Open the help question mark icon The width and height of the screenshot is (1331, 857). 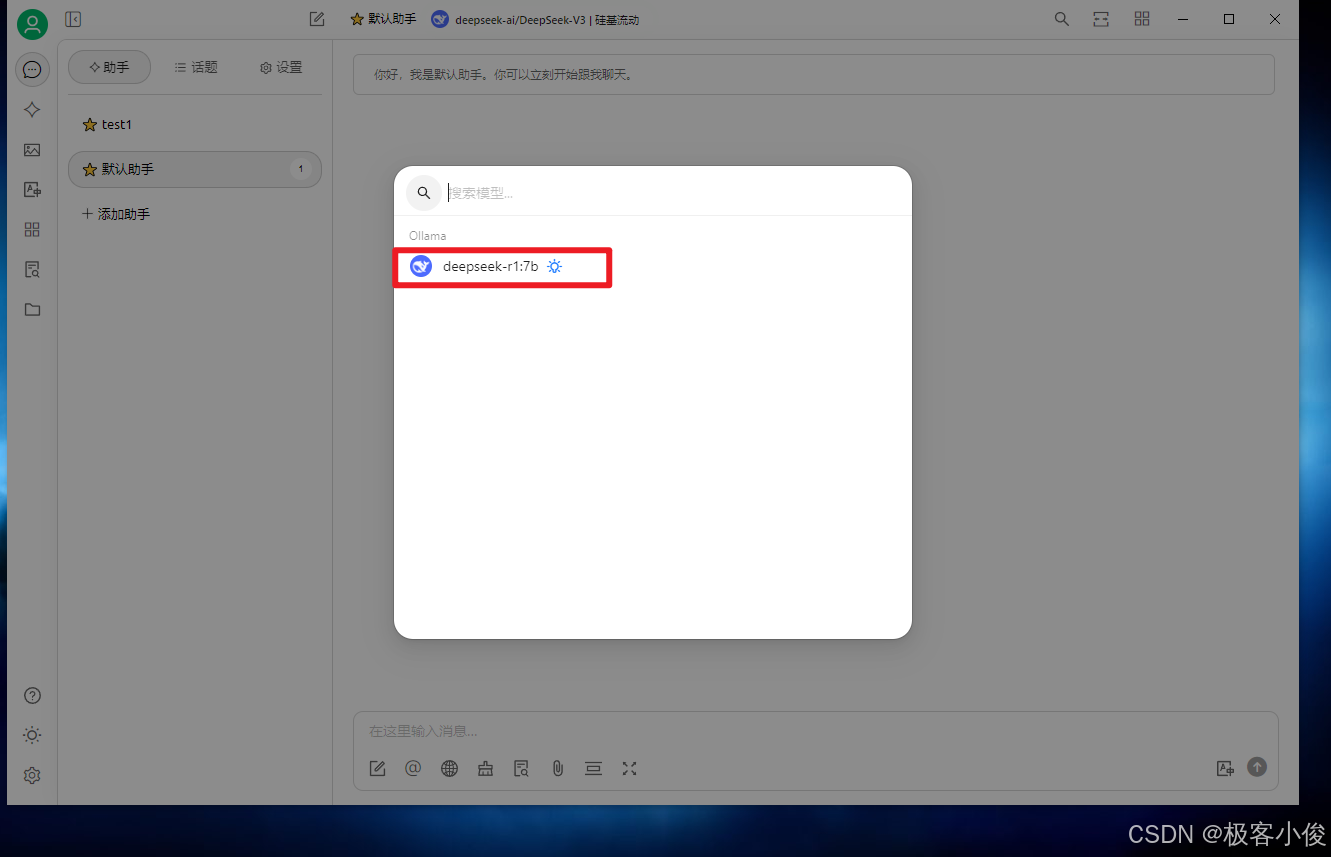[x=32, y=696]
